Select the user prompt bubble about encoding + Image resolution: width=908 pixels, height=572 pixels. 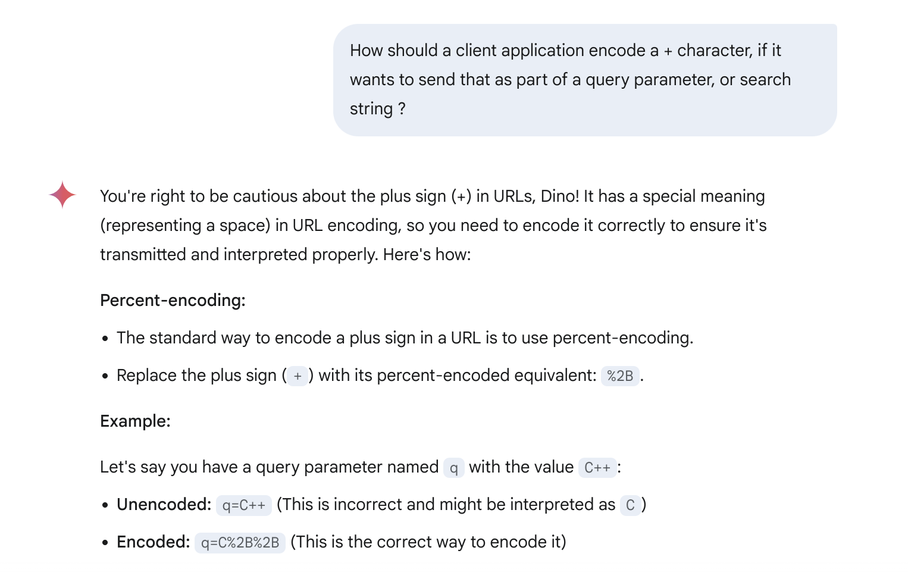pos(585,80)
